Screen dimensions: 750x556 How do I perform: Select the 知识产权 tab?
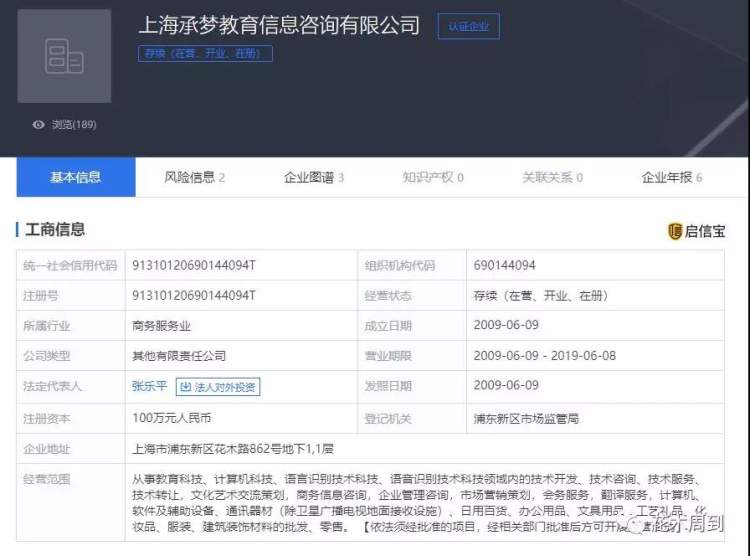[433, 177]
